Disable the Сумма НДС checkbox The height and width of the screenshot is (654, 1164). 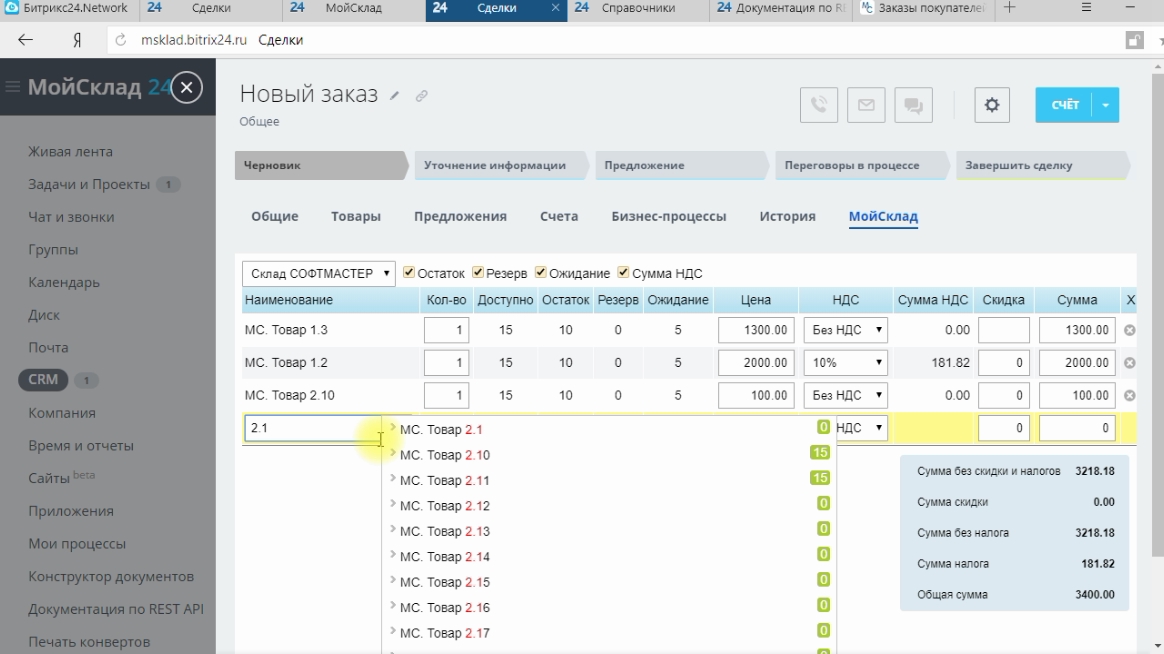pyautogui.click(x=624, y=272)
